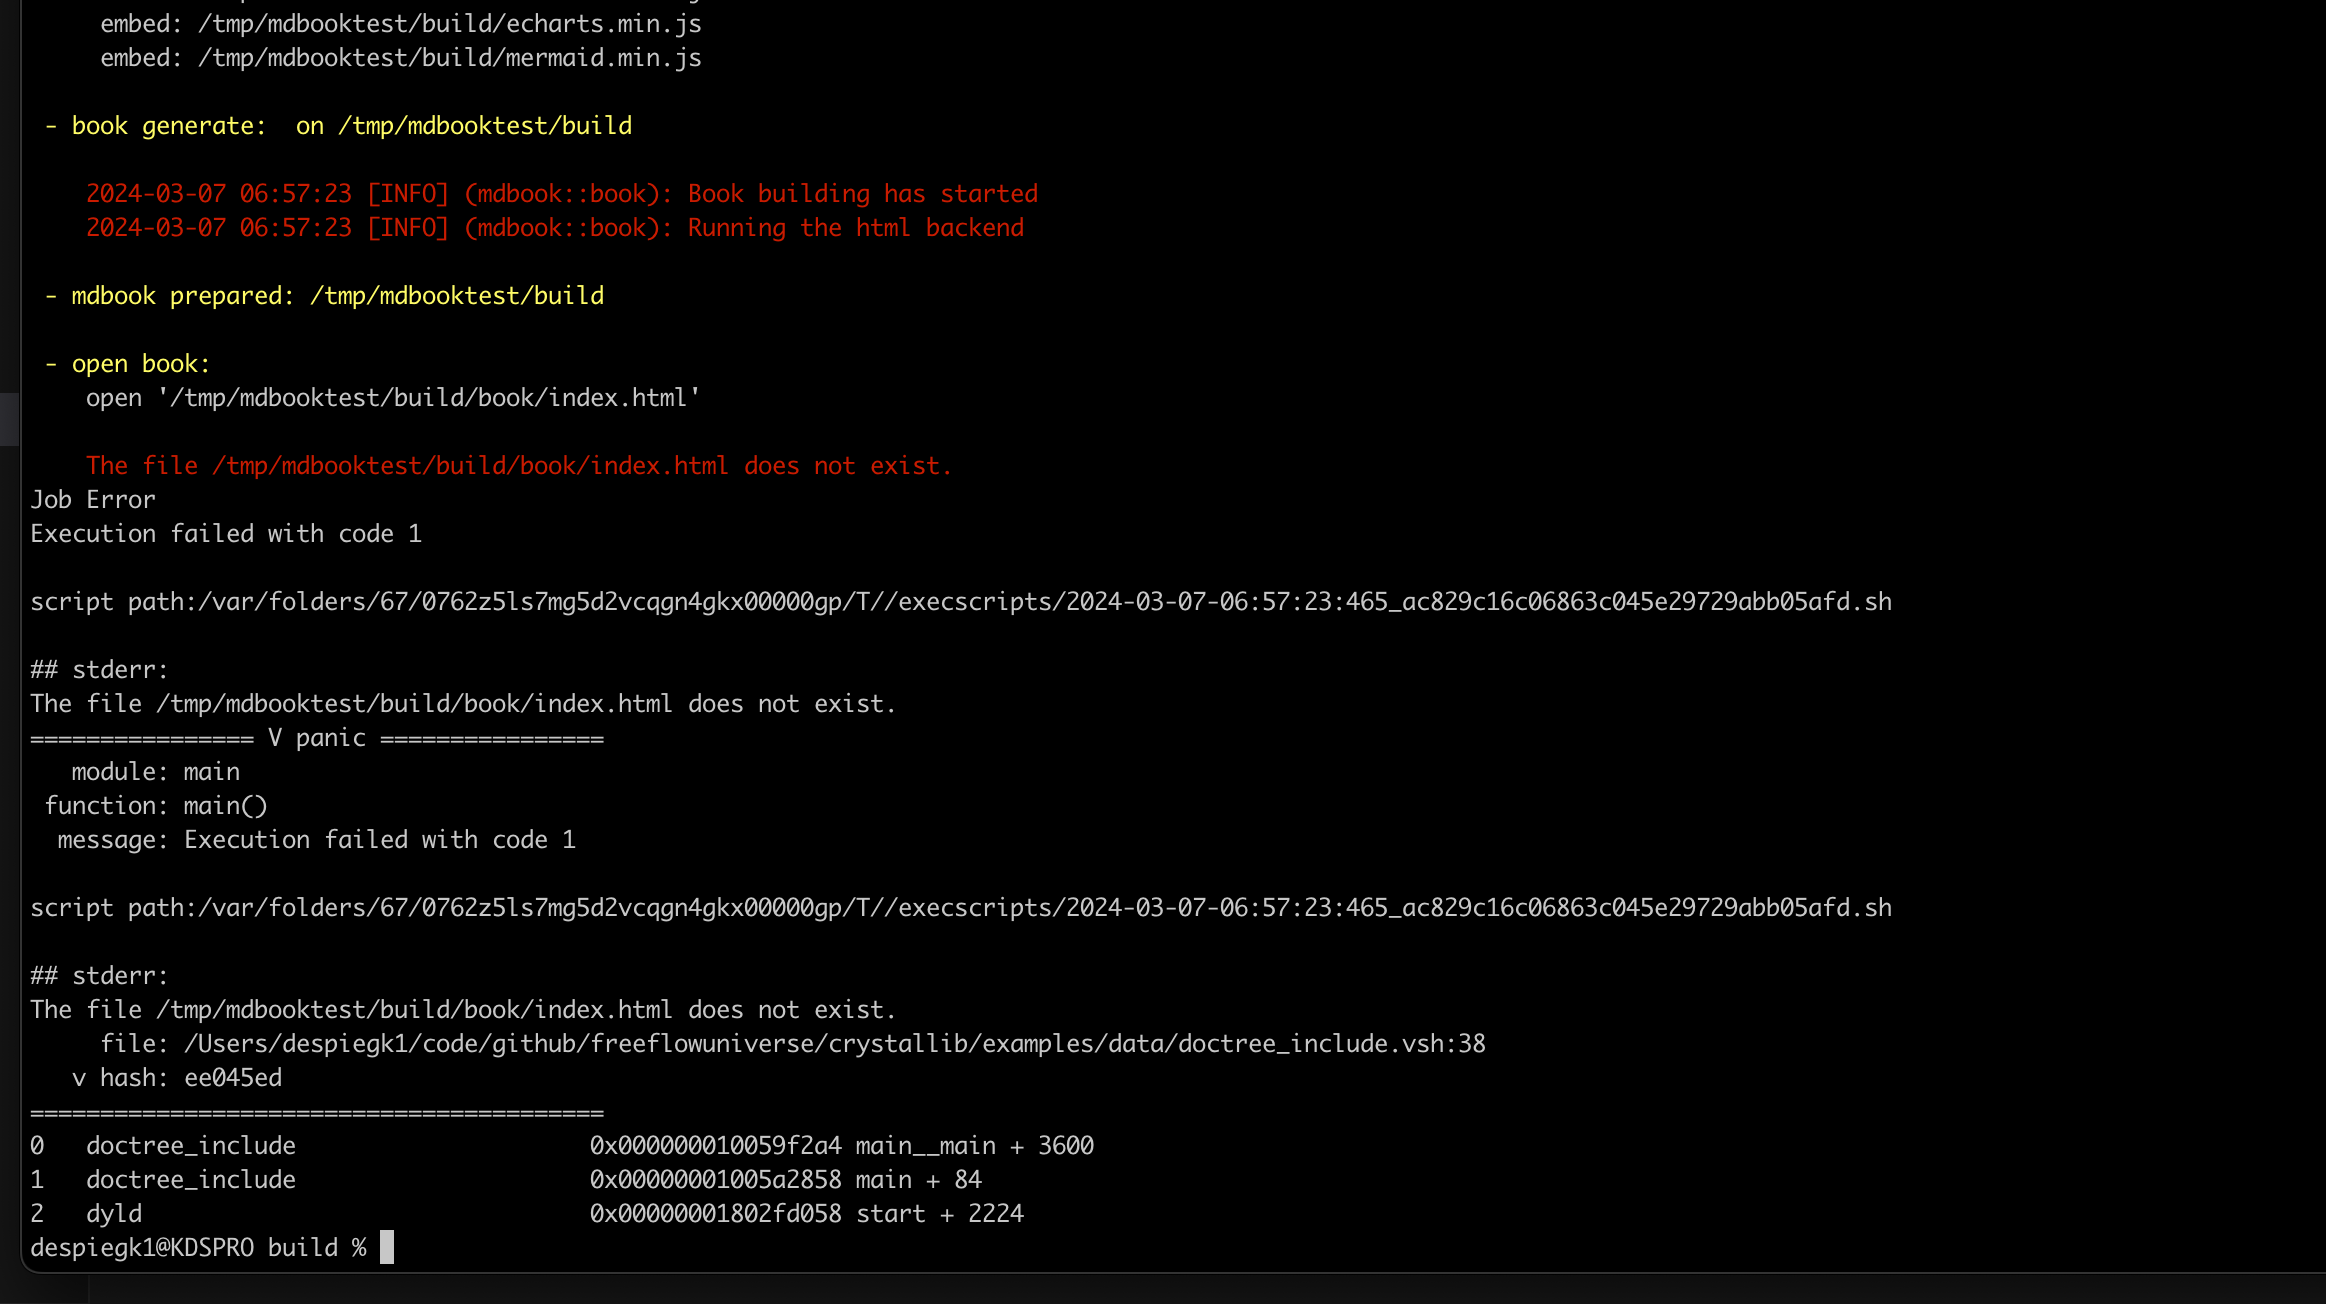Click the "v hash: ee045ed" line
Image resolution: width=2326 pixels, height=1304 pixels.
point(177,1078)
